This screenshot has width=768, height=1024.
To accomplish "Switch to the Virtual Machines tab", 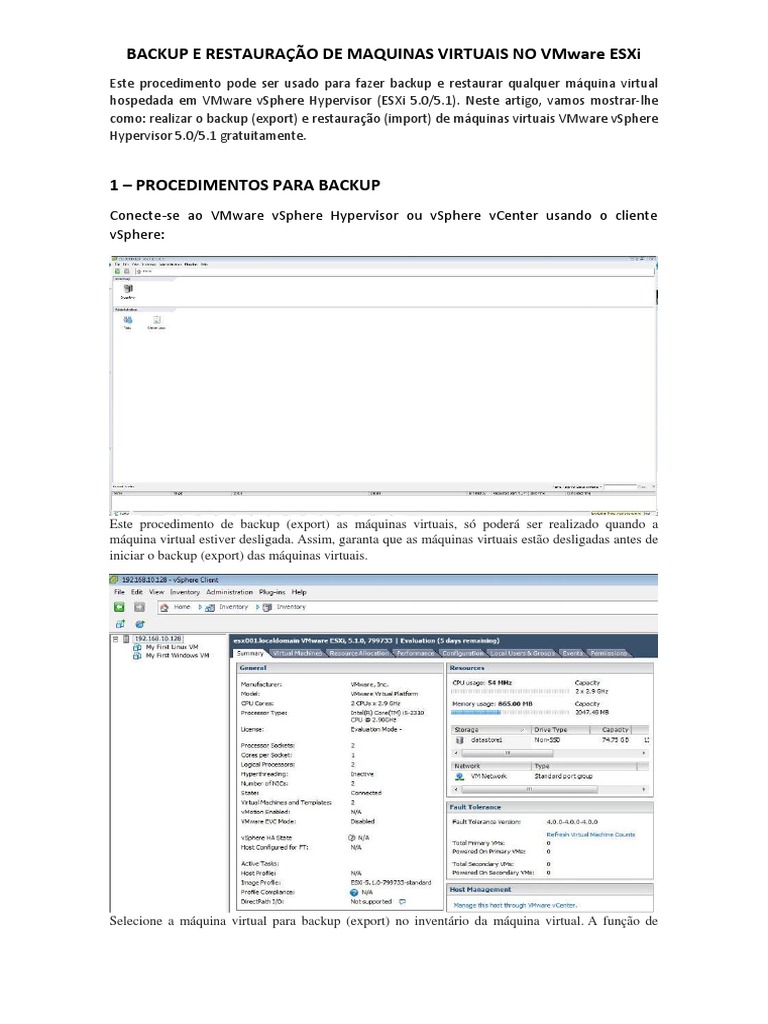I will click(x=297, y=653).
